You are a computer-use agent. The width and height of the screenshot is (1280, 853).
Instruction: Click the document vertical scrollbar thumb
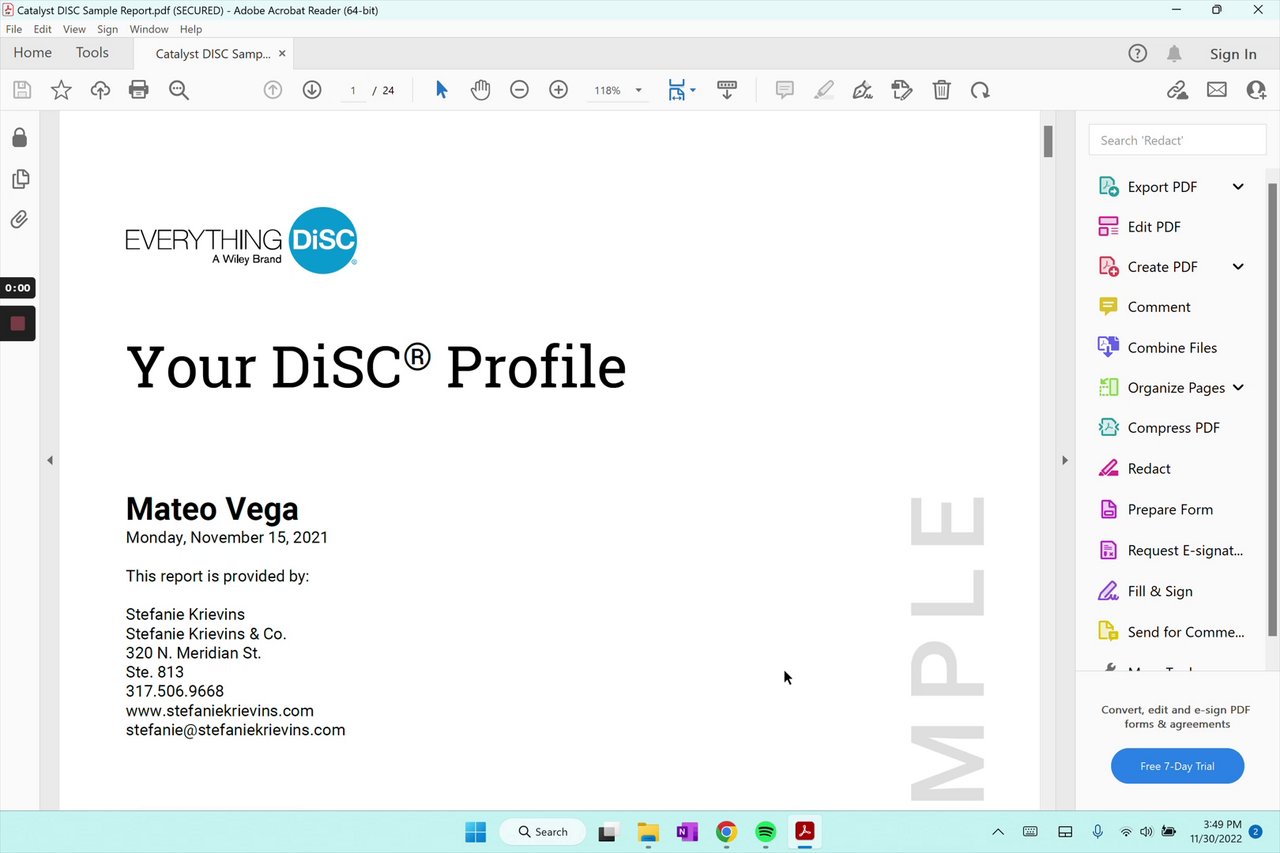[1048, 142]
